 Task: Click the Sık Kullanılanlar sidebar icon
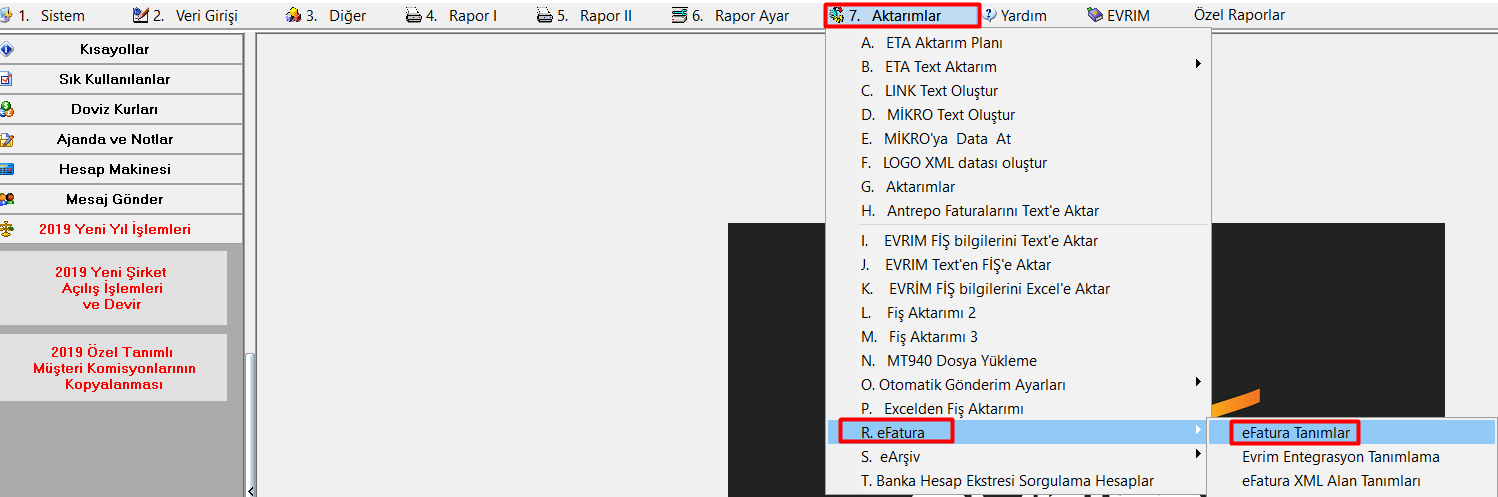tap(6, 79)
